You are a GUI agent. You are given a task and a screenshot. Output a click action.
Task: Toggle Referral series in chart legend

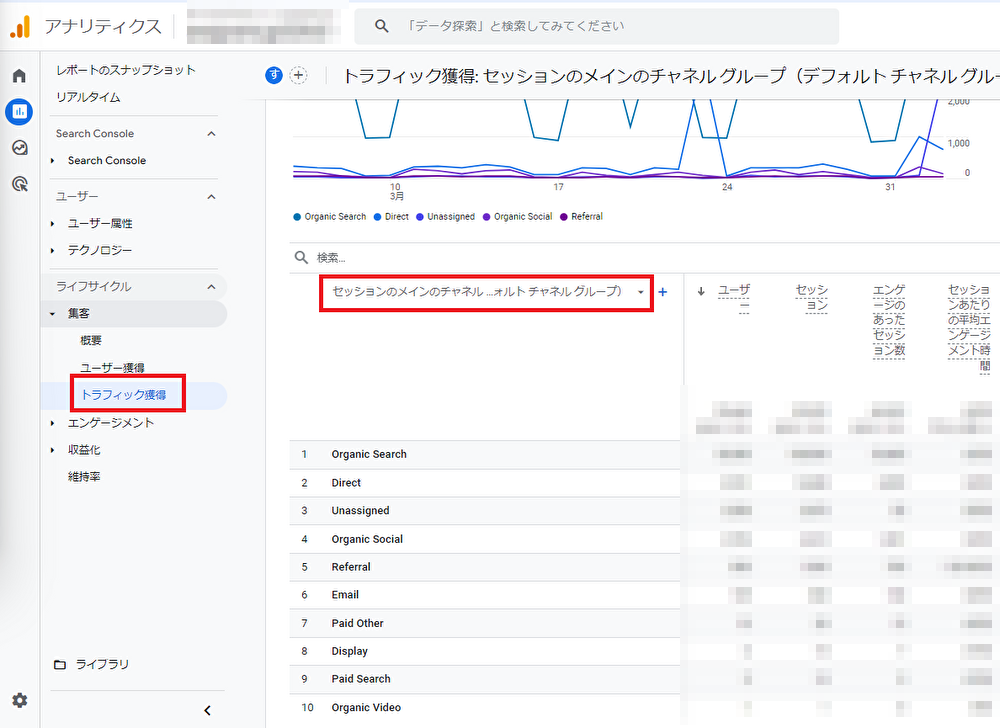(x=581, y=216)
